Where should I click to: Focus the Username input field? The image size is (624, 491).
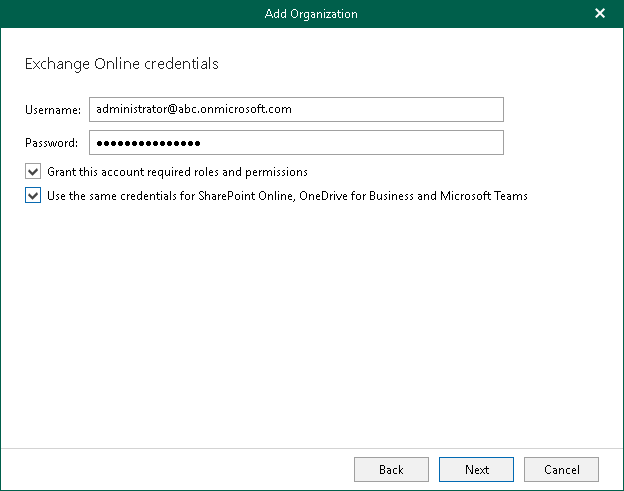(400, 109)
